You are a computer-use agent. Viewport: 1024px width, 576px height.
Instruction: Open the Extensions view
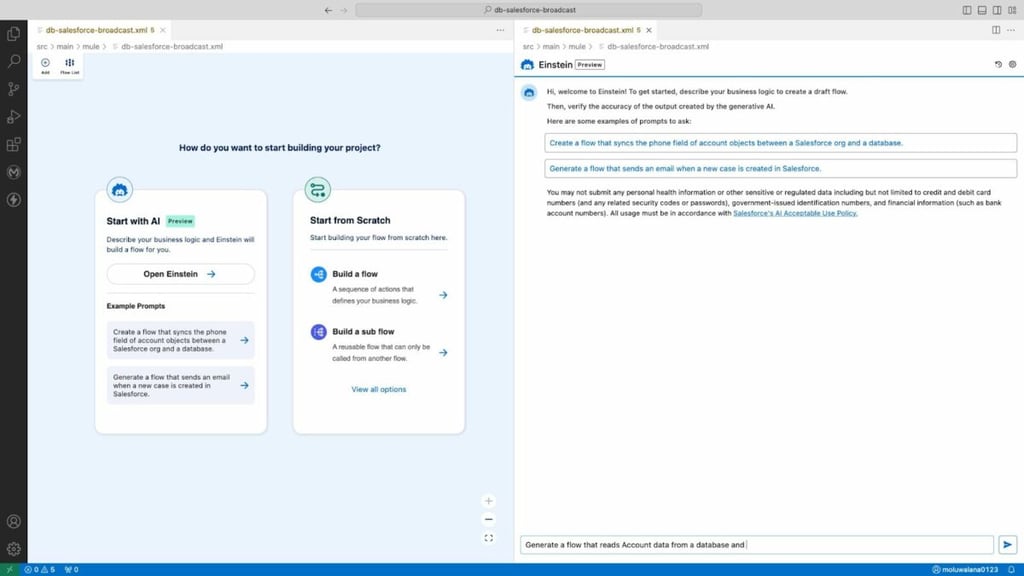pyautogui.click(x=13, y=144)
